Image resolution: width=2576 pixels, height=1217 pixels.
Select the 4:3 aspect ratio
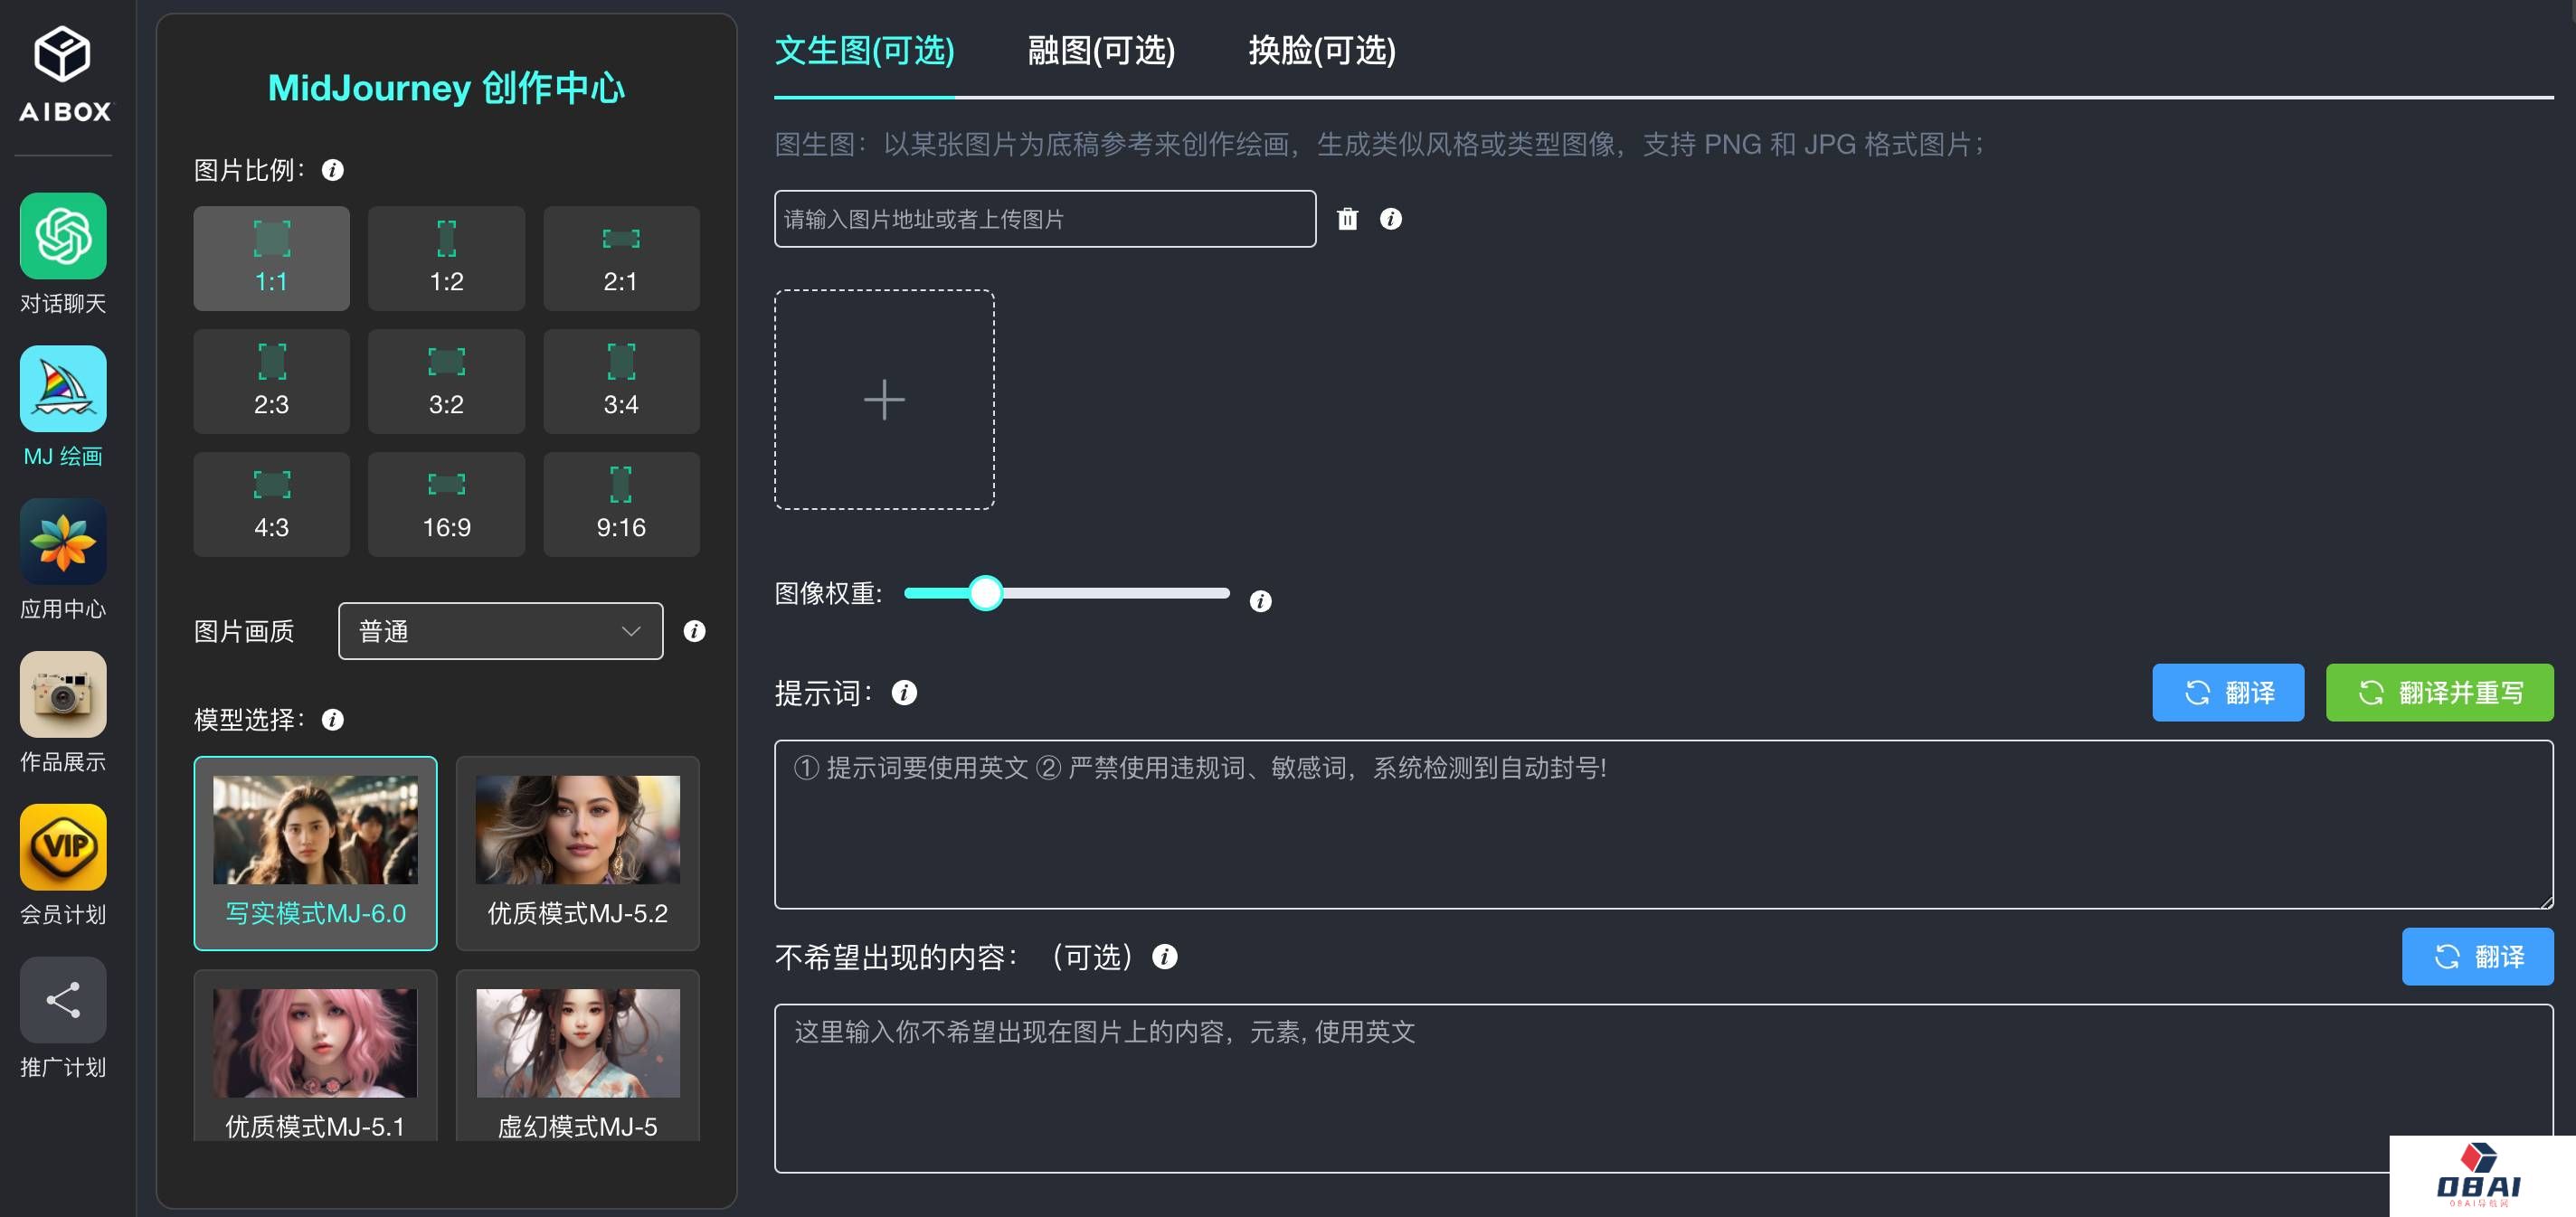[271, 504]
